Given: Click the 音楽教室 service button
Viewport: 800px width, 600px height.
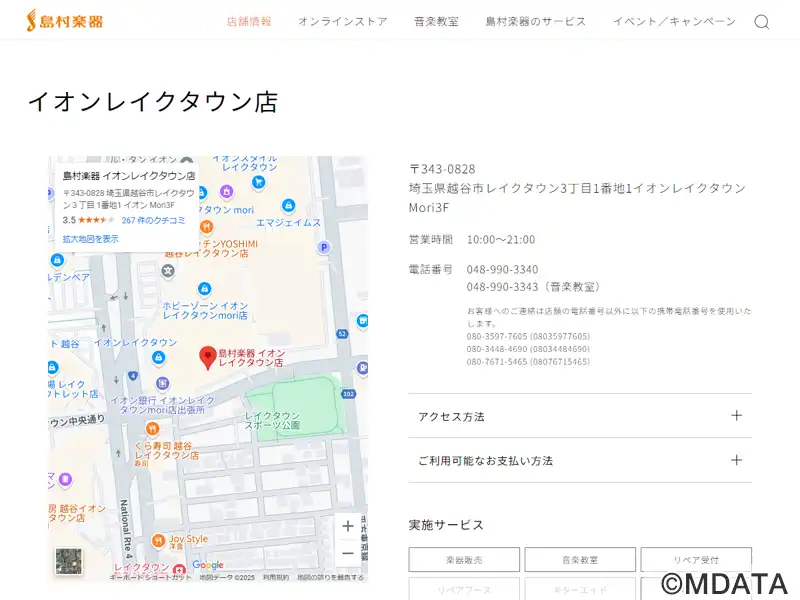Looking at the screenshot, I should click(x=580, y=560).
